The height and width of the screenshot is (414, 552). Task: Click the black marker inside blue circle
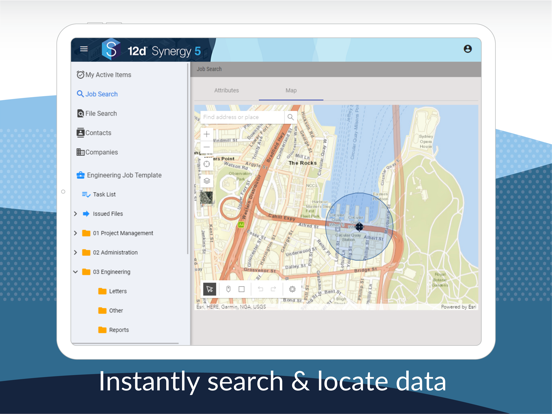click(x=359, y=226)
